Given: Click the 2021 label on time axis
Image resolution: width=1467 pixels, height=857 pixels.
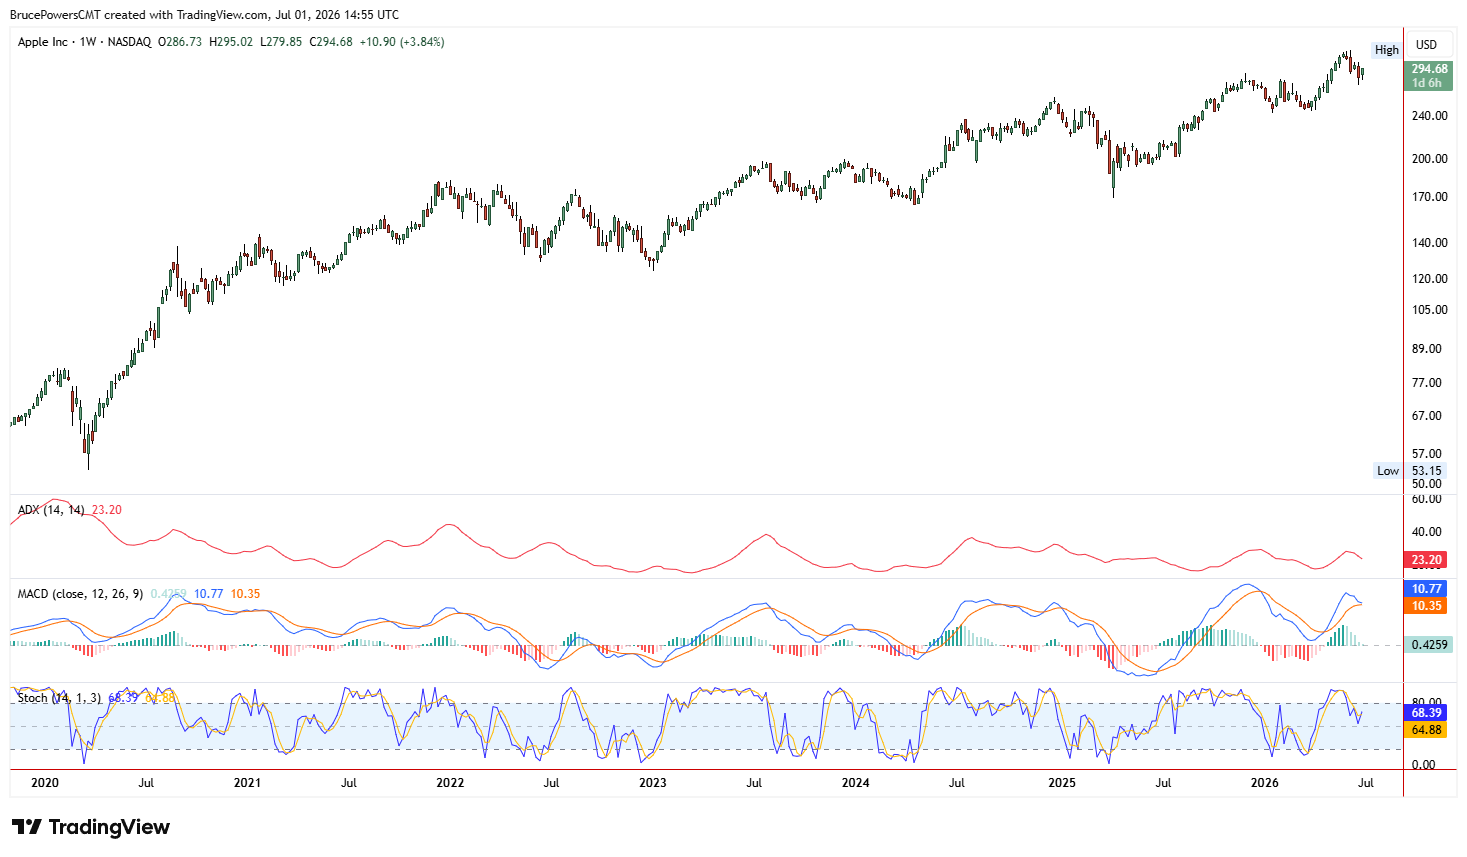Looking at the screenshot, I should (x=247, y=783).
